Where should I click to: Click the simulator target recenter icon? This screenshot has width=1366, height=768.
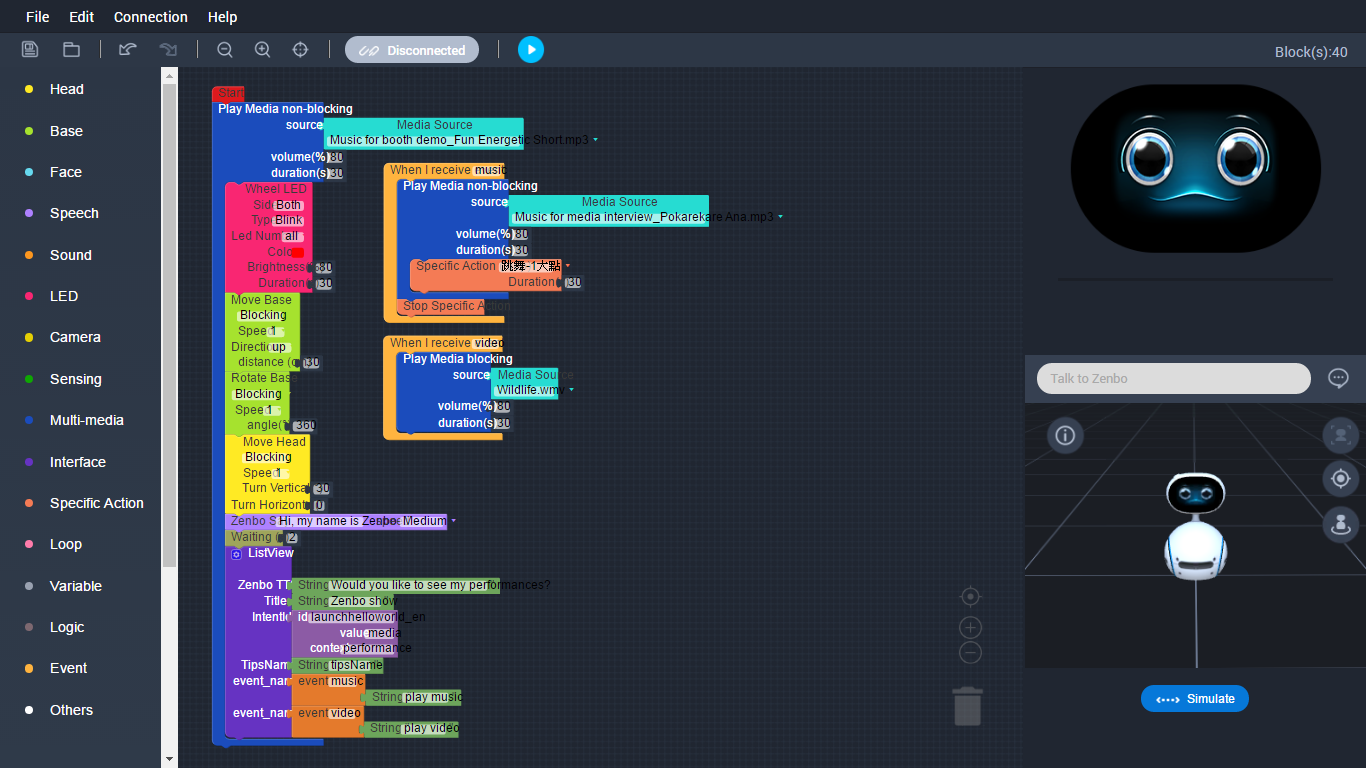point(1341,479)
